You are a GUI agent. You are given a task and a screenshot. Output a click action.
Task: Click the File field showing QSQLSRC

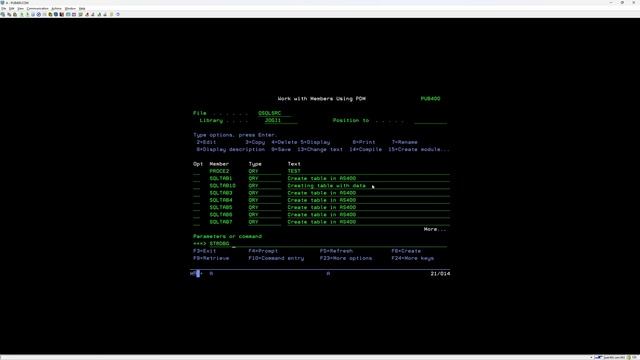click(x=275, y=113)
